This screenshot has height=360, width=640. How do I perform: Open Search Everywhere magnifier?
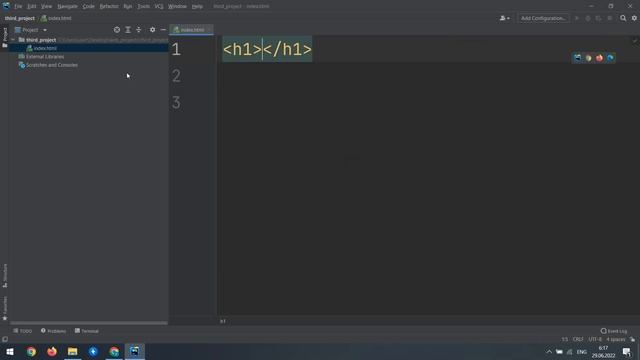pos(623,18)
